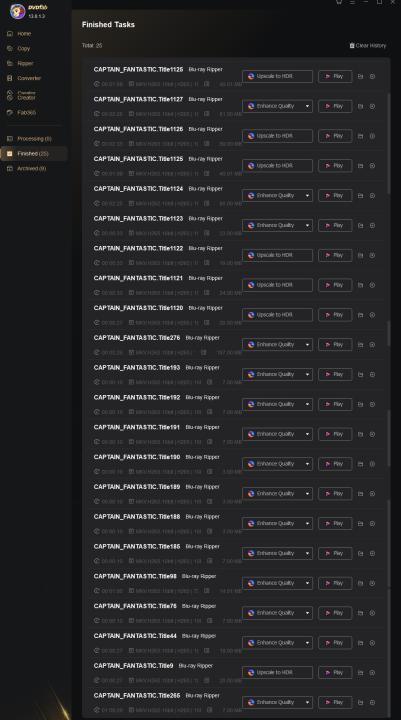Clear History of finished tasks
This screenshot has height=720, width=401.
click(367, 45)
